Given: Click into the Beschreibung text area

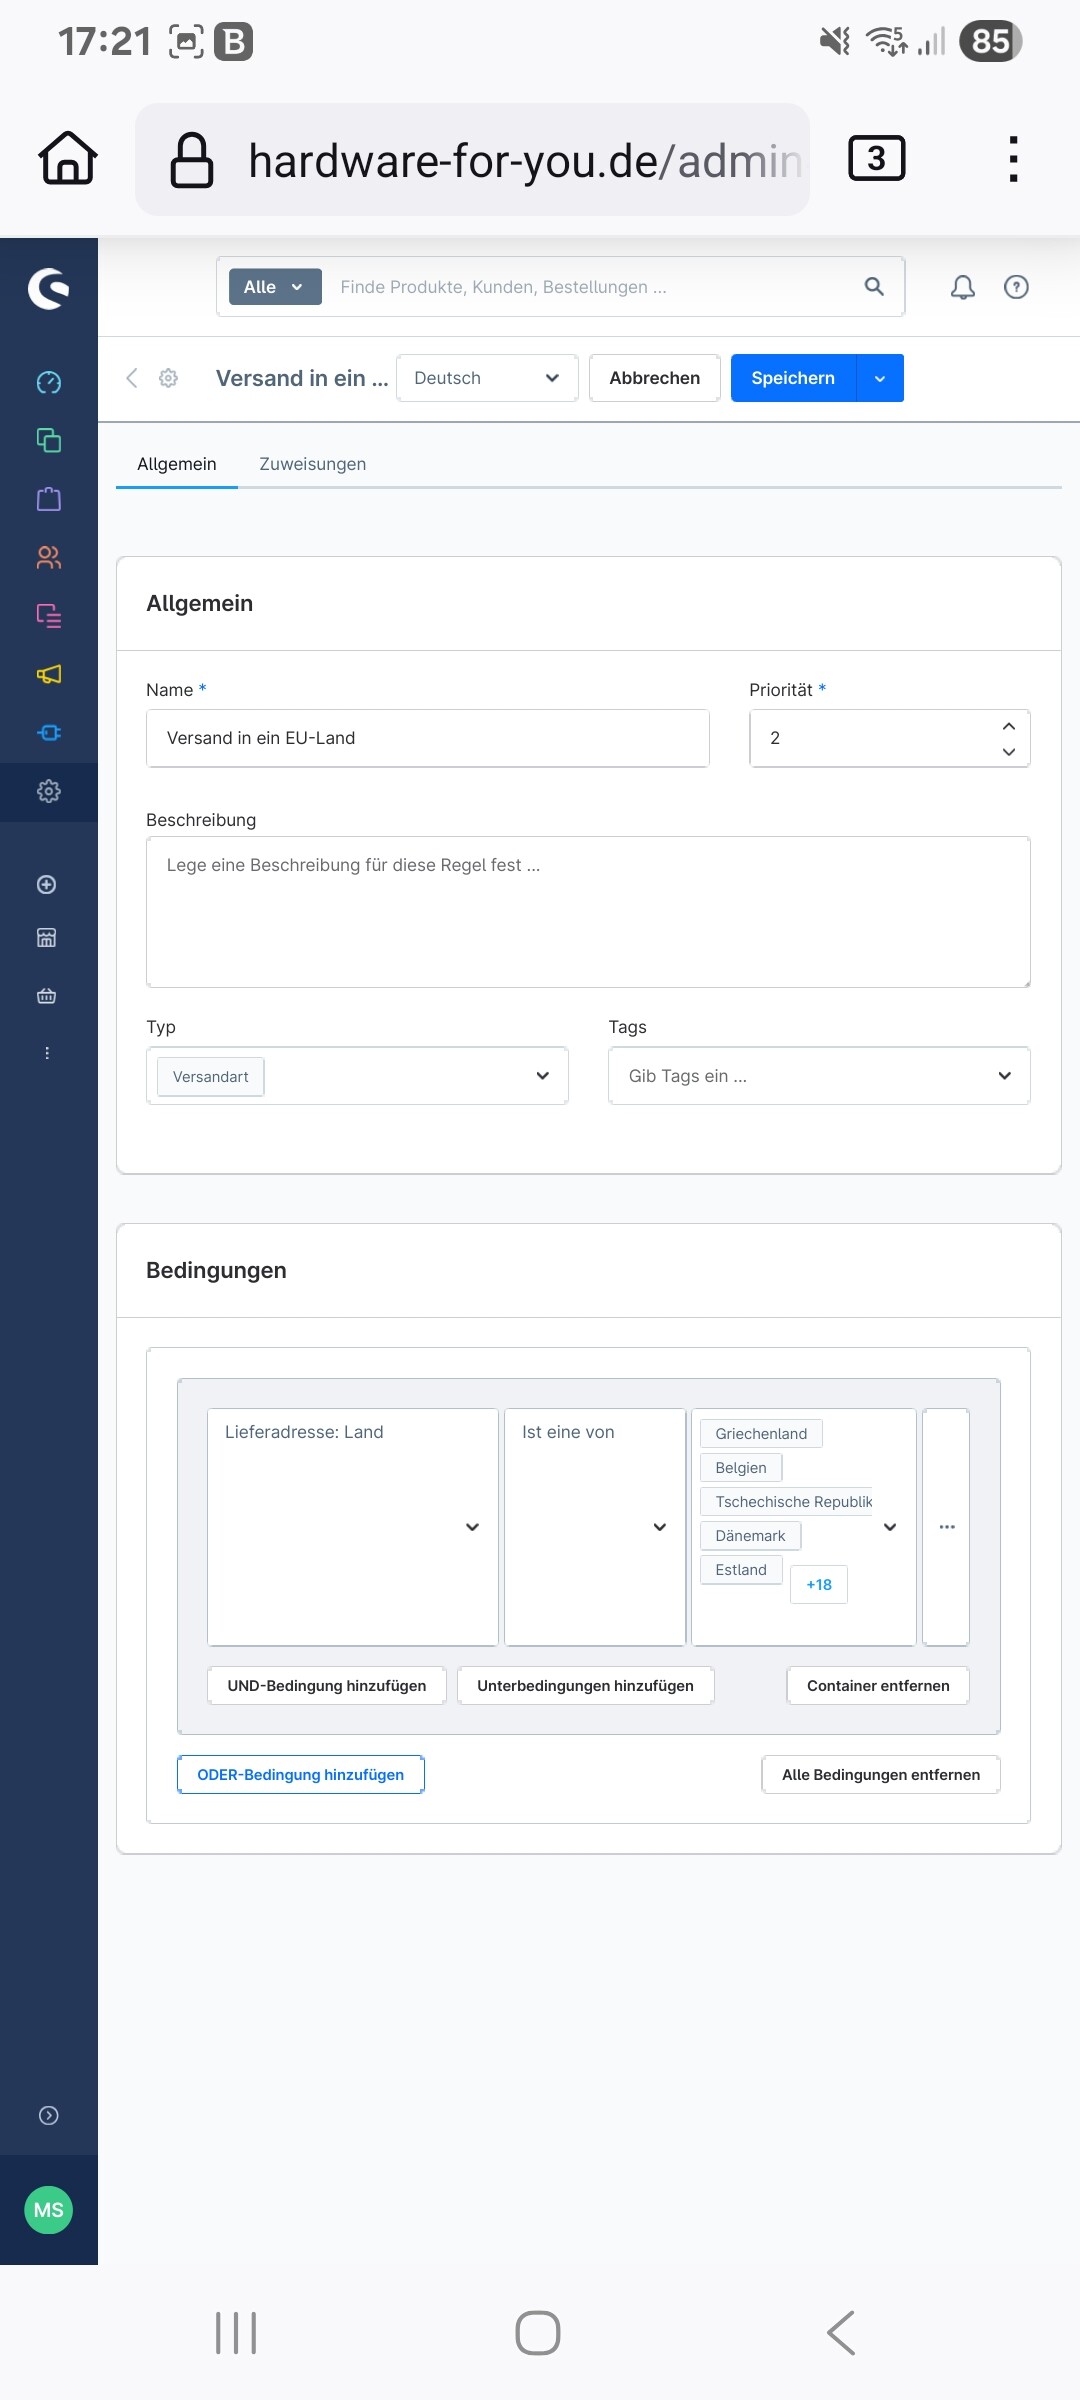Looking at the screenshot, I should (x=588, y=912).
